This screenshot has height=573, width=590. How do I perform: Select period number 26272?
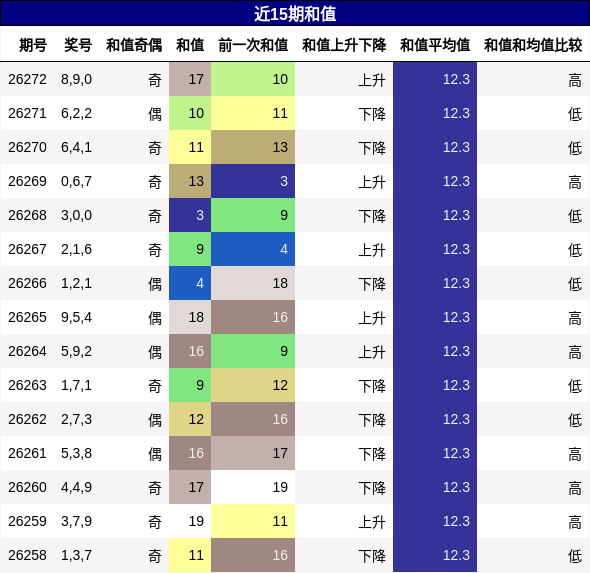[27, 79]
